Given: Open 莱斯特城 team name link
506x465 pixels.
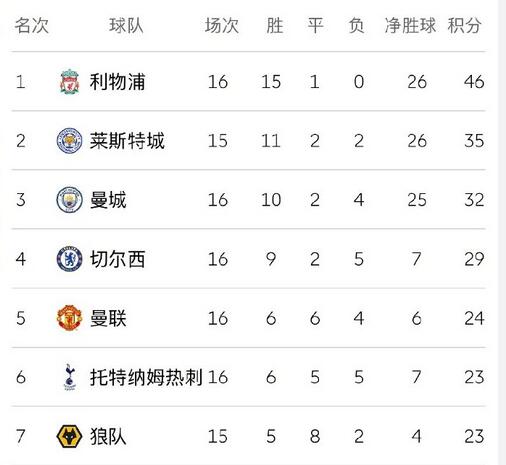Looking at the screenshot, I should point(127,141).
